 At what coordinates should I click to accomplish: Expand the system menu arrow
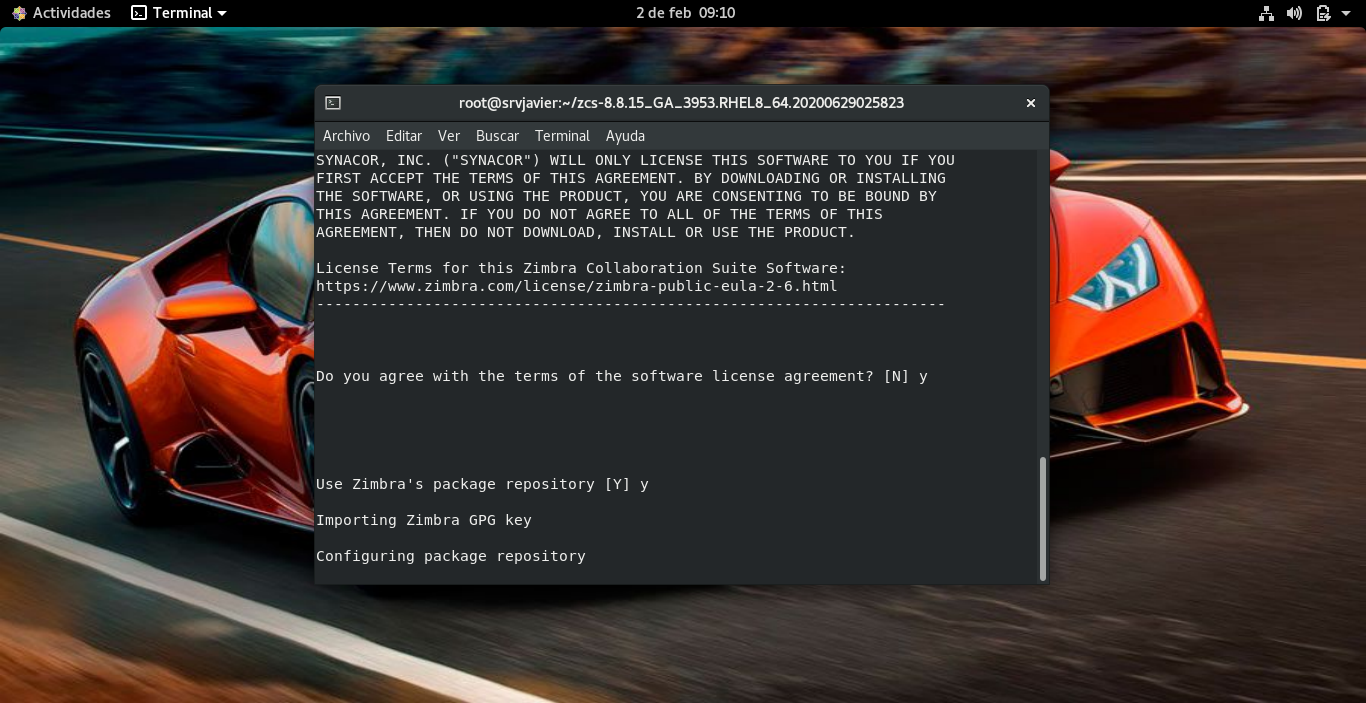(1346, 13)
